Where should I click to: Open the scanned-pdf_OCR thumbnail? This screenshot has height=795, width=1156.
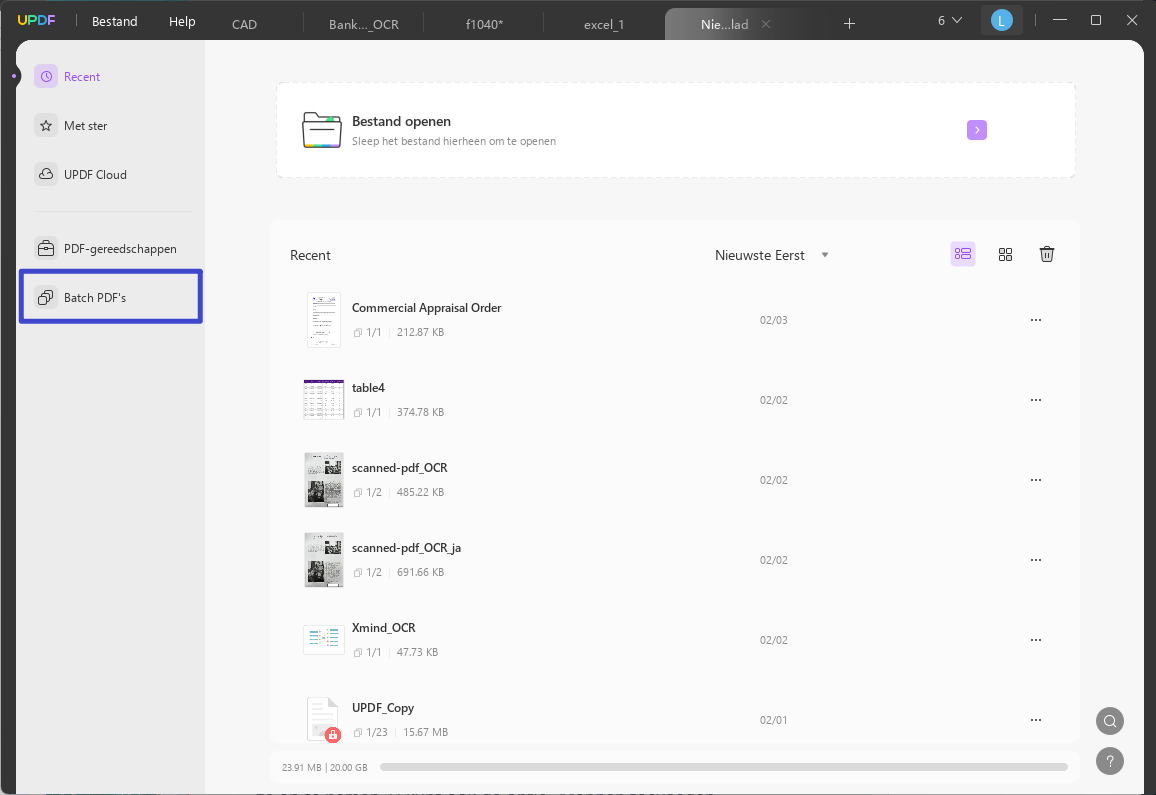324,480
